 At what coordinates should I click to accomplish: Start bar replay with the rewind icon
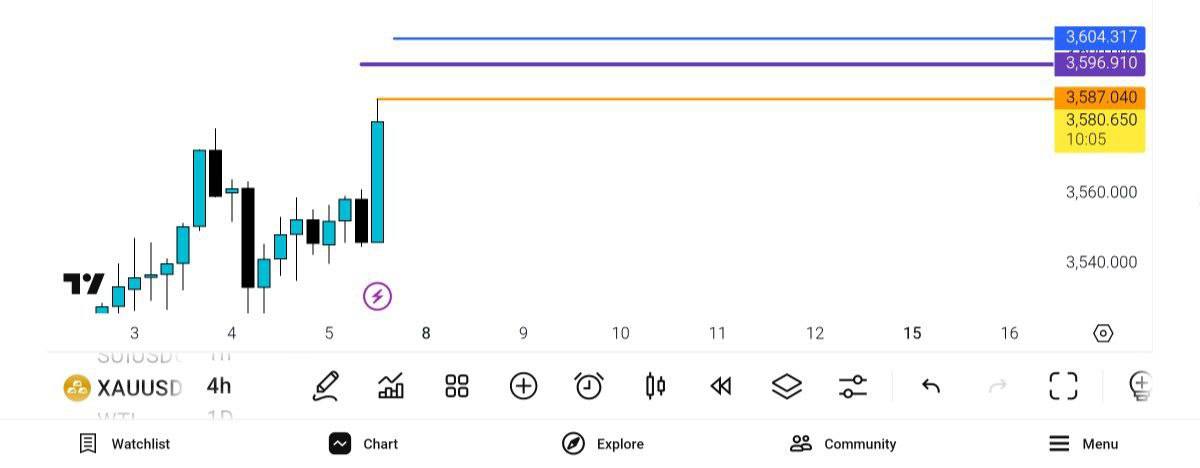point(720,386)
